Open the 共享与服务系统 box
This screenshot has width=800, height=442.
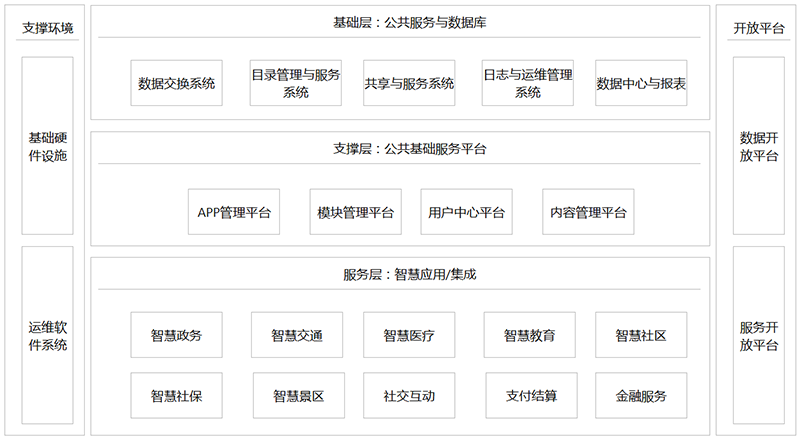tap(409, 84)
